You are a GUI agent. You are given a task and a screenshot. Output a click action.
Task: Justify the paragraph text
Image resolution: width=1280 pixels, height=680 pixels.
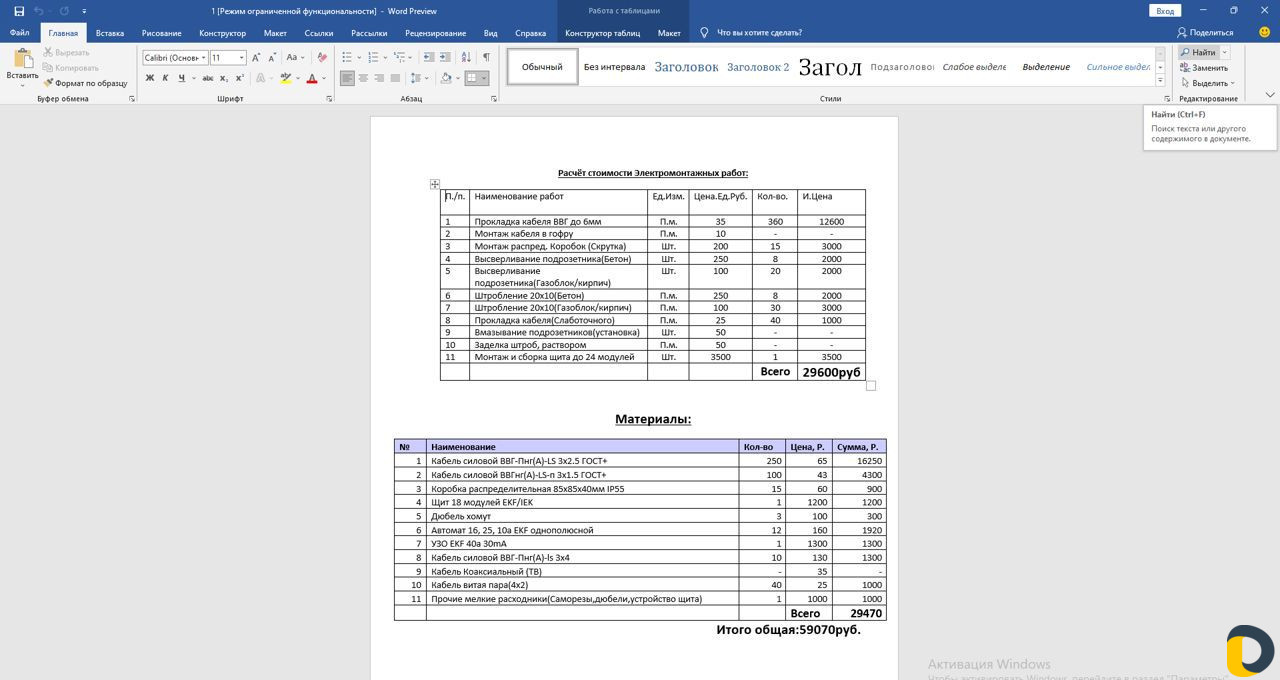395,78
